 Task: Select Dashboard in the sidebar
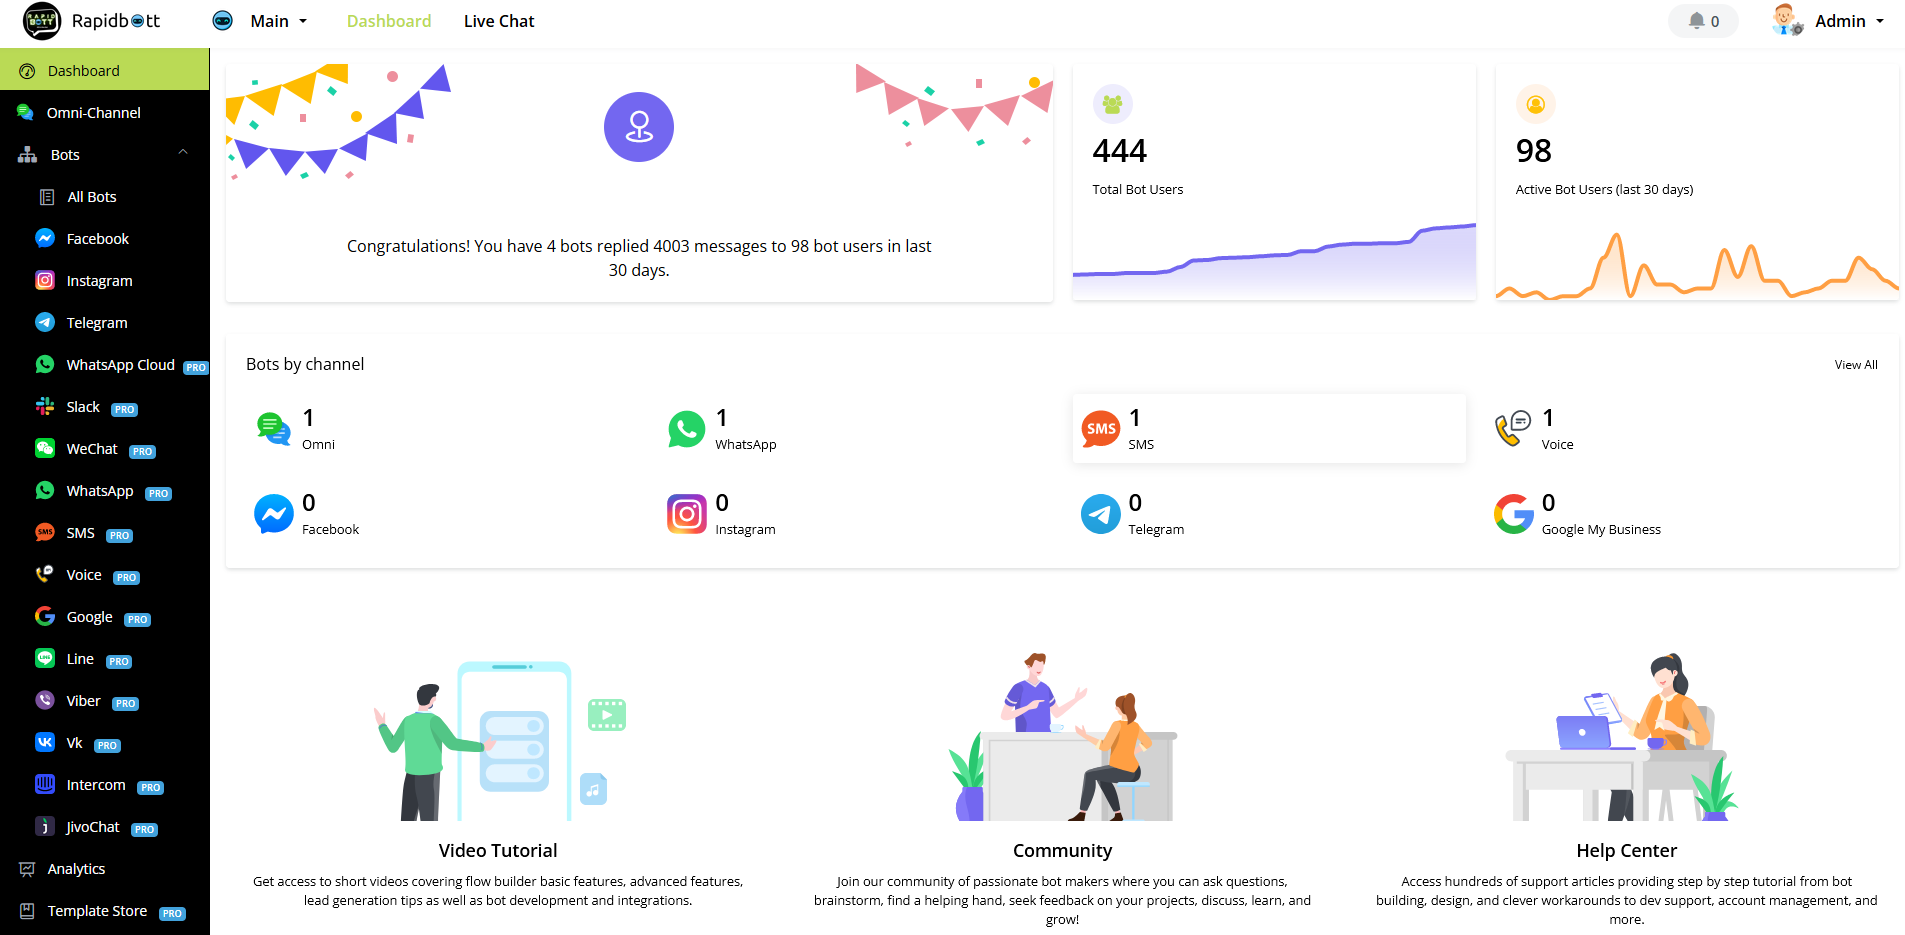point(105,70)
